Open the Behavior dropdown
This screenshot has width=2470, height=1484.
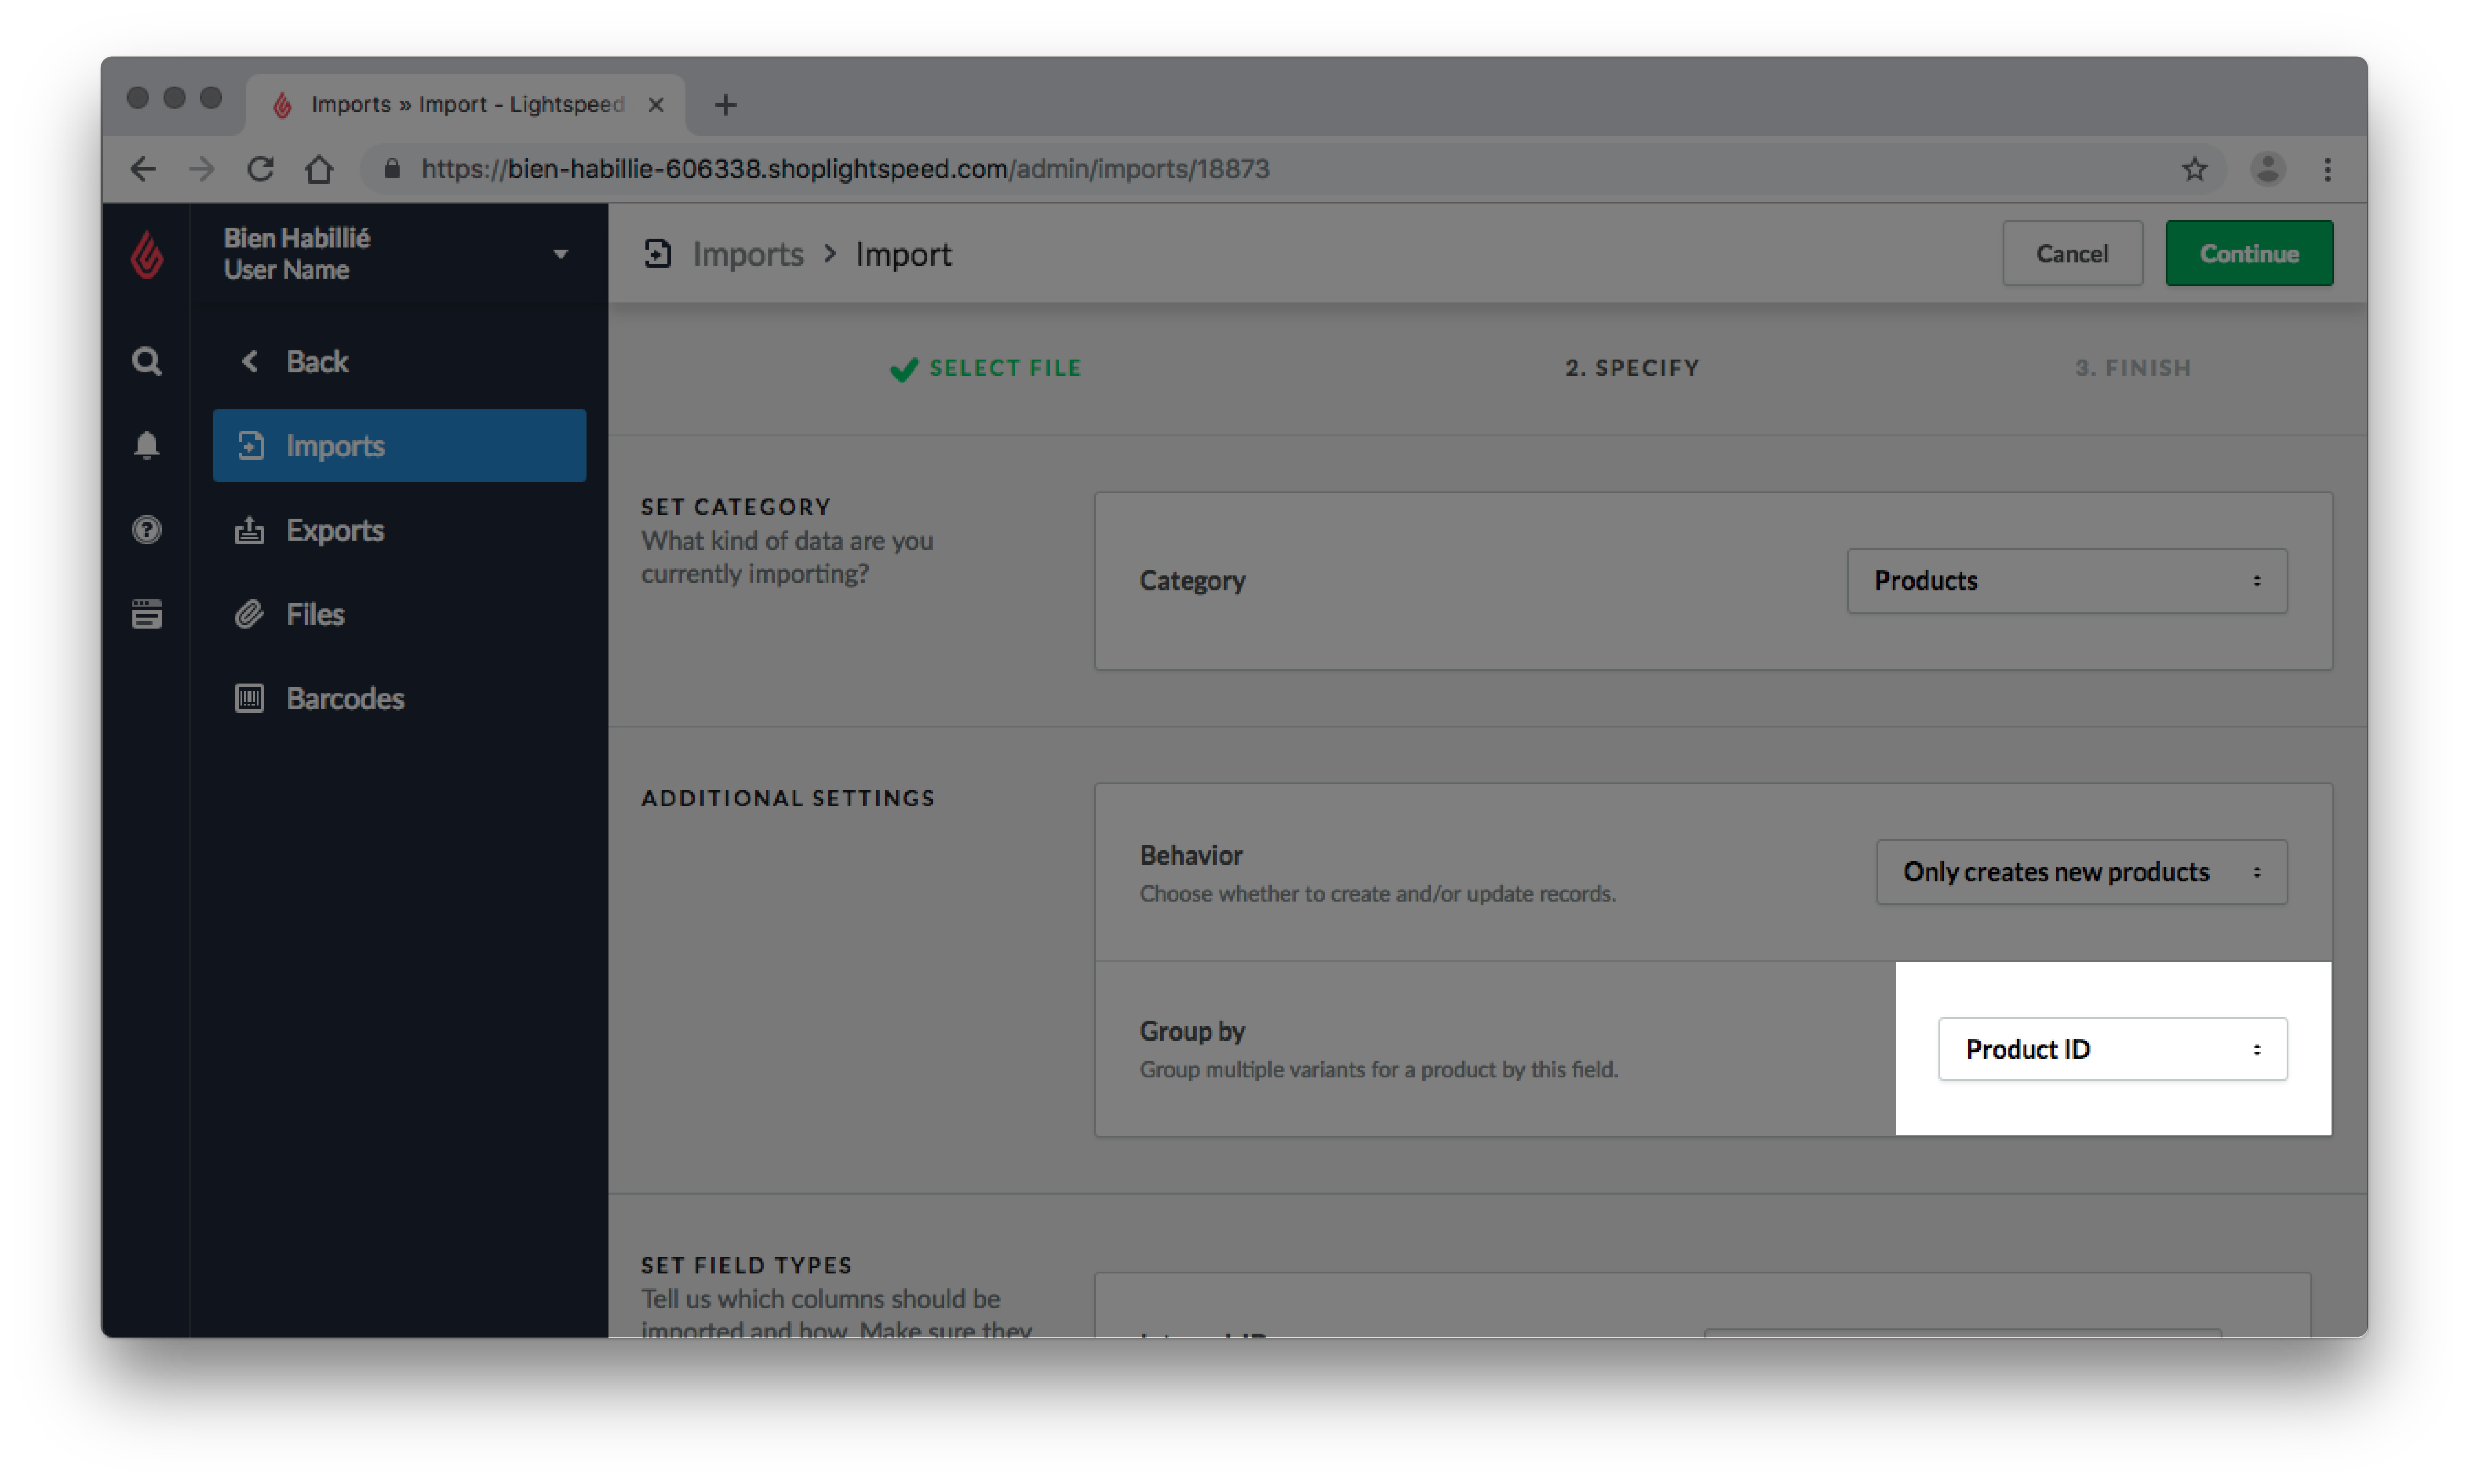pyautogui.click(x=2081, y=872)
